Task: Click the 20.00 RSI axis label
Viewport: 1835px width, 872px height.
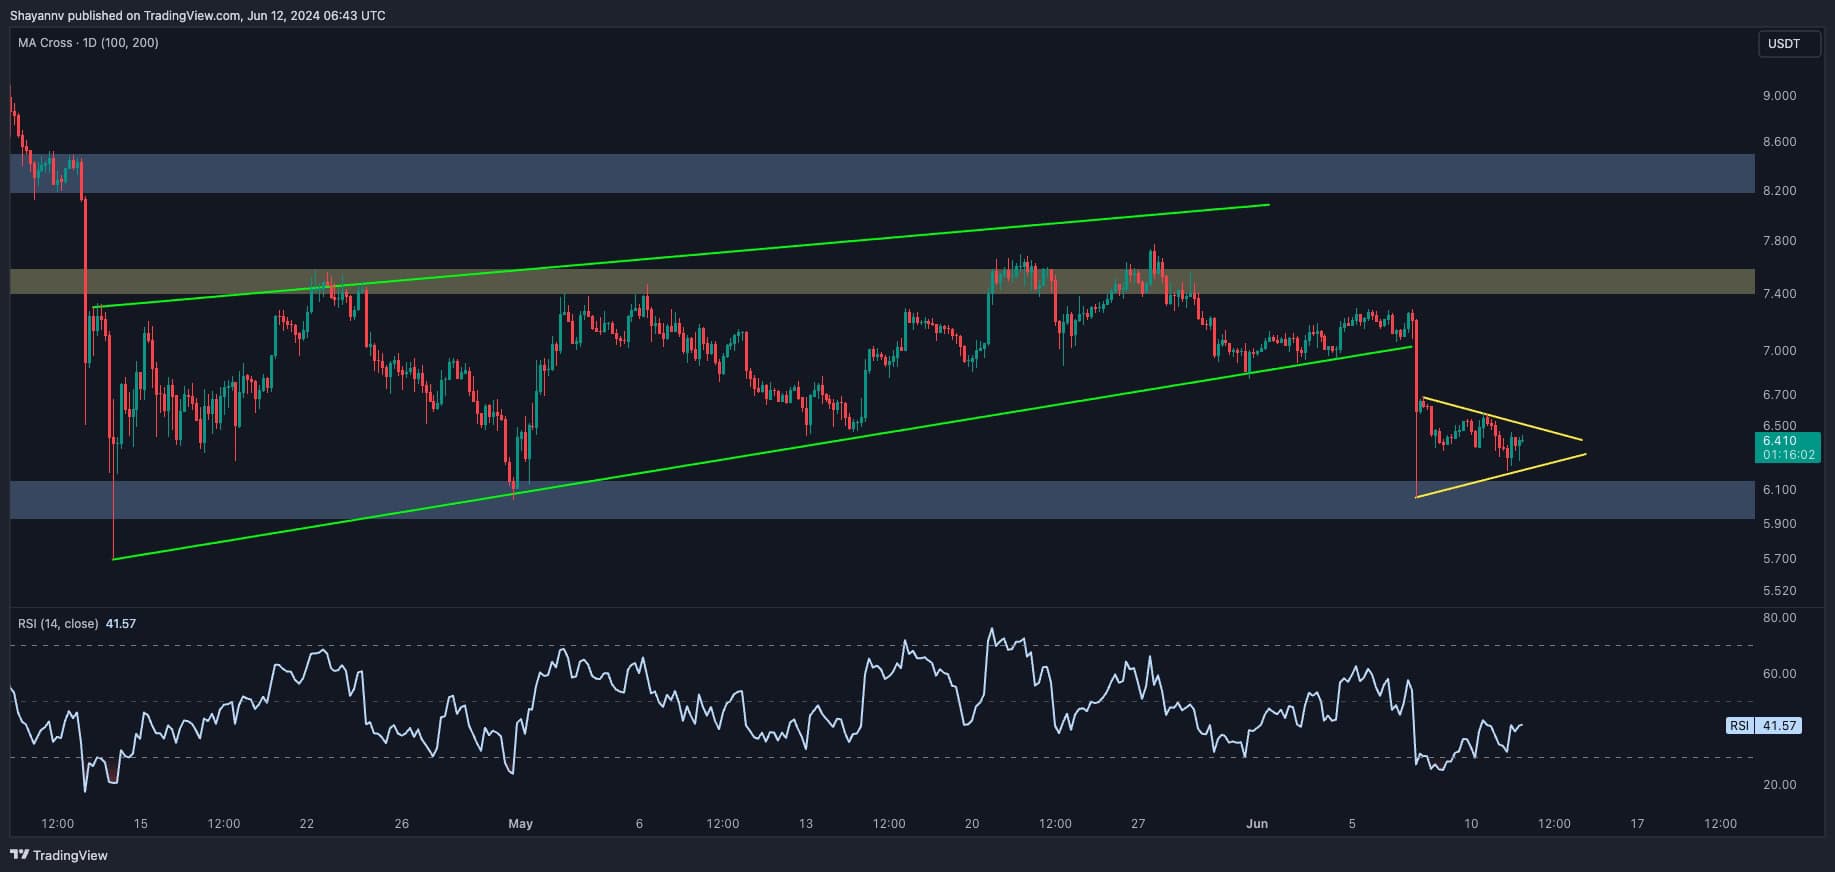Action: (1779, 785)
